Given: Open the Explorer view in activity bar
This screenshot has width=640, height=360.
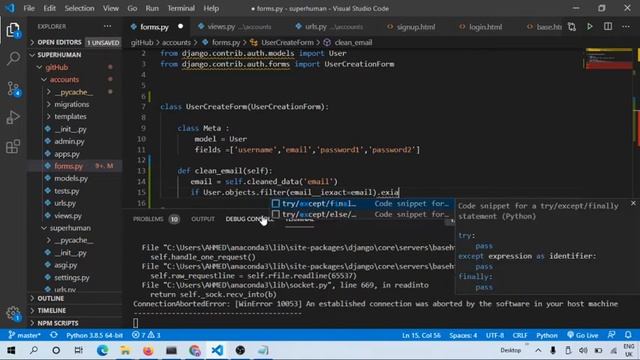Looking at the screenshot, I should click(x=13, y=30).
